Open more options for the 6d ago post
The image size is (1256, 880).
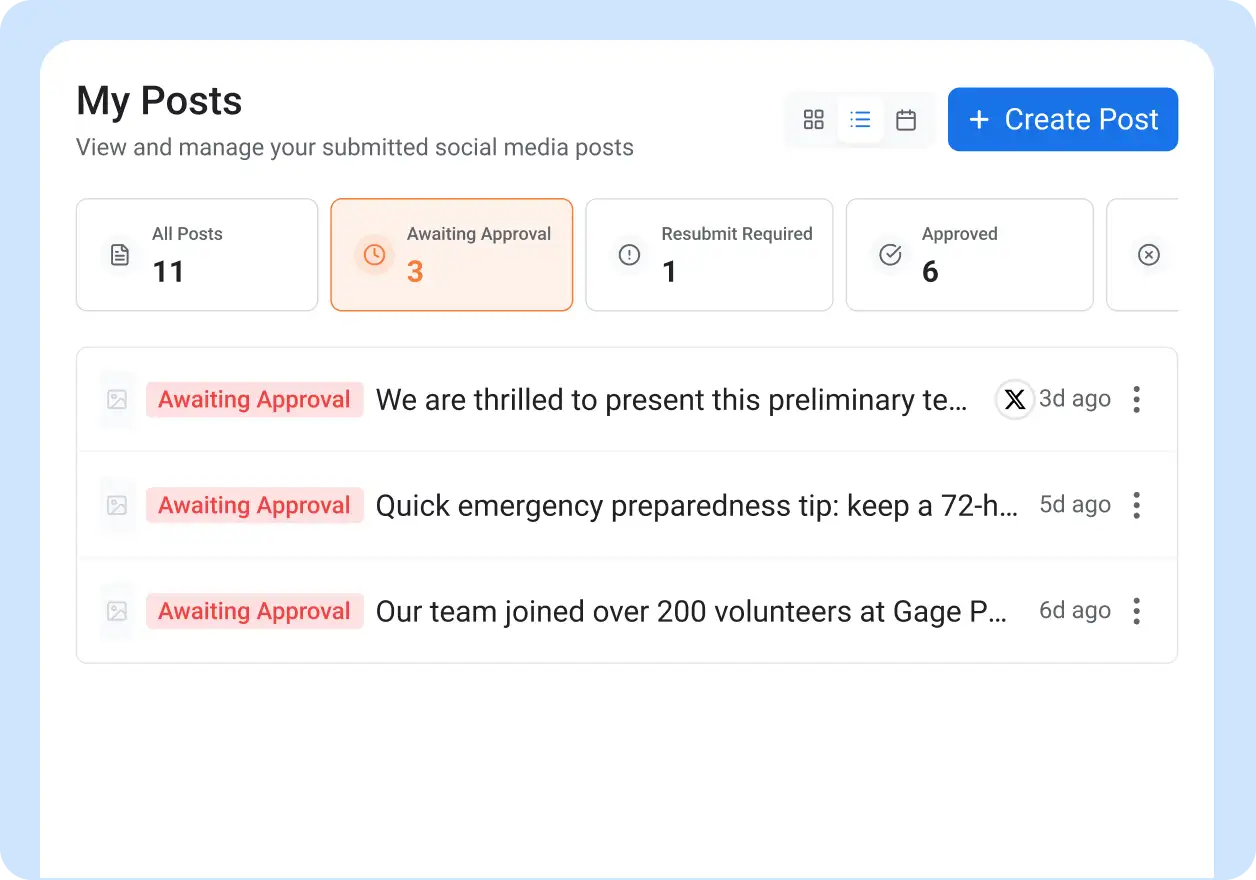[x=1136, y=611]
